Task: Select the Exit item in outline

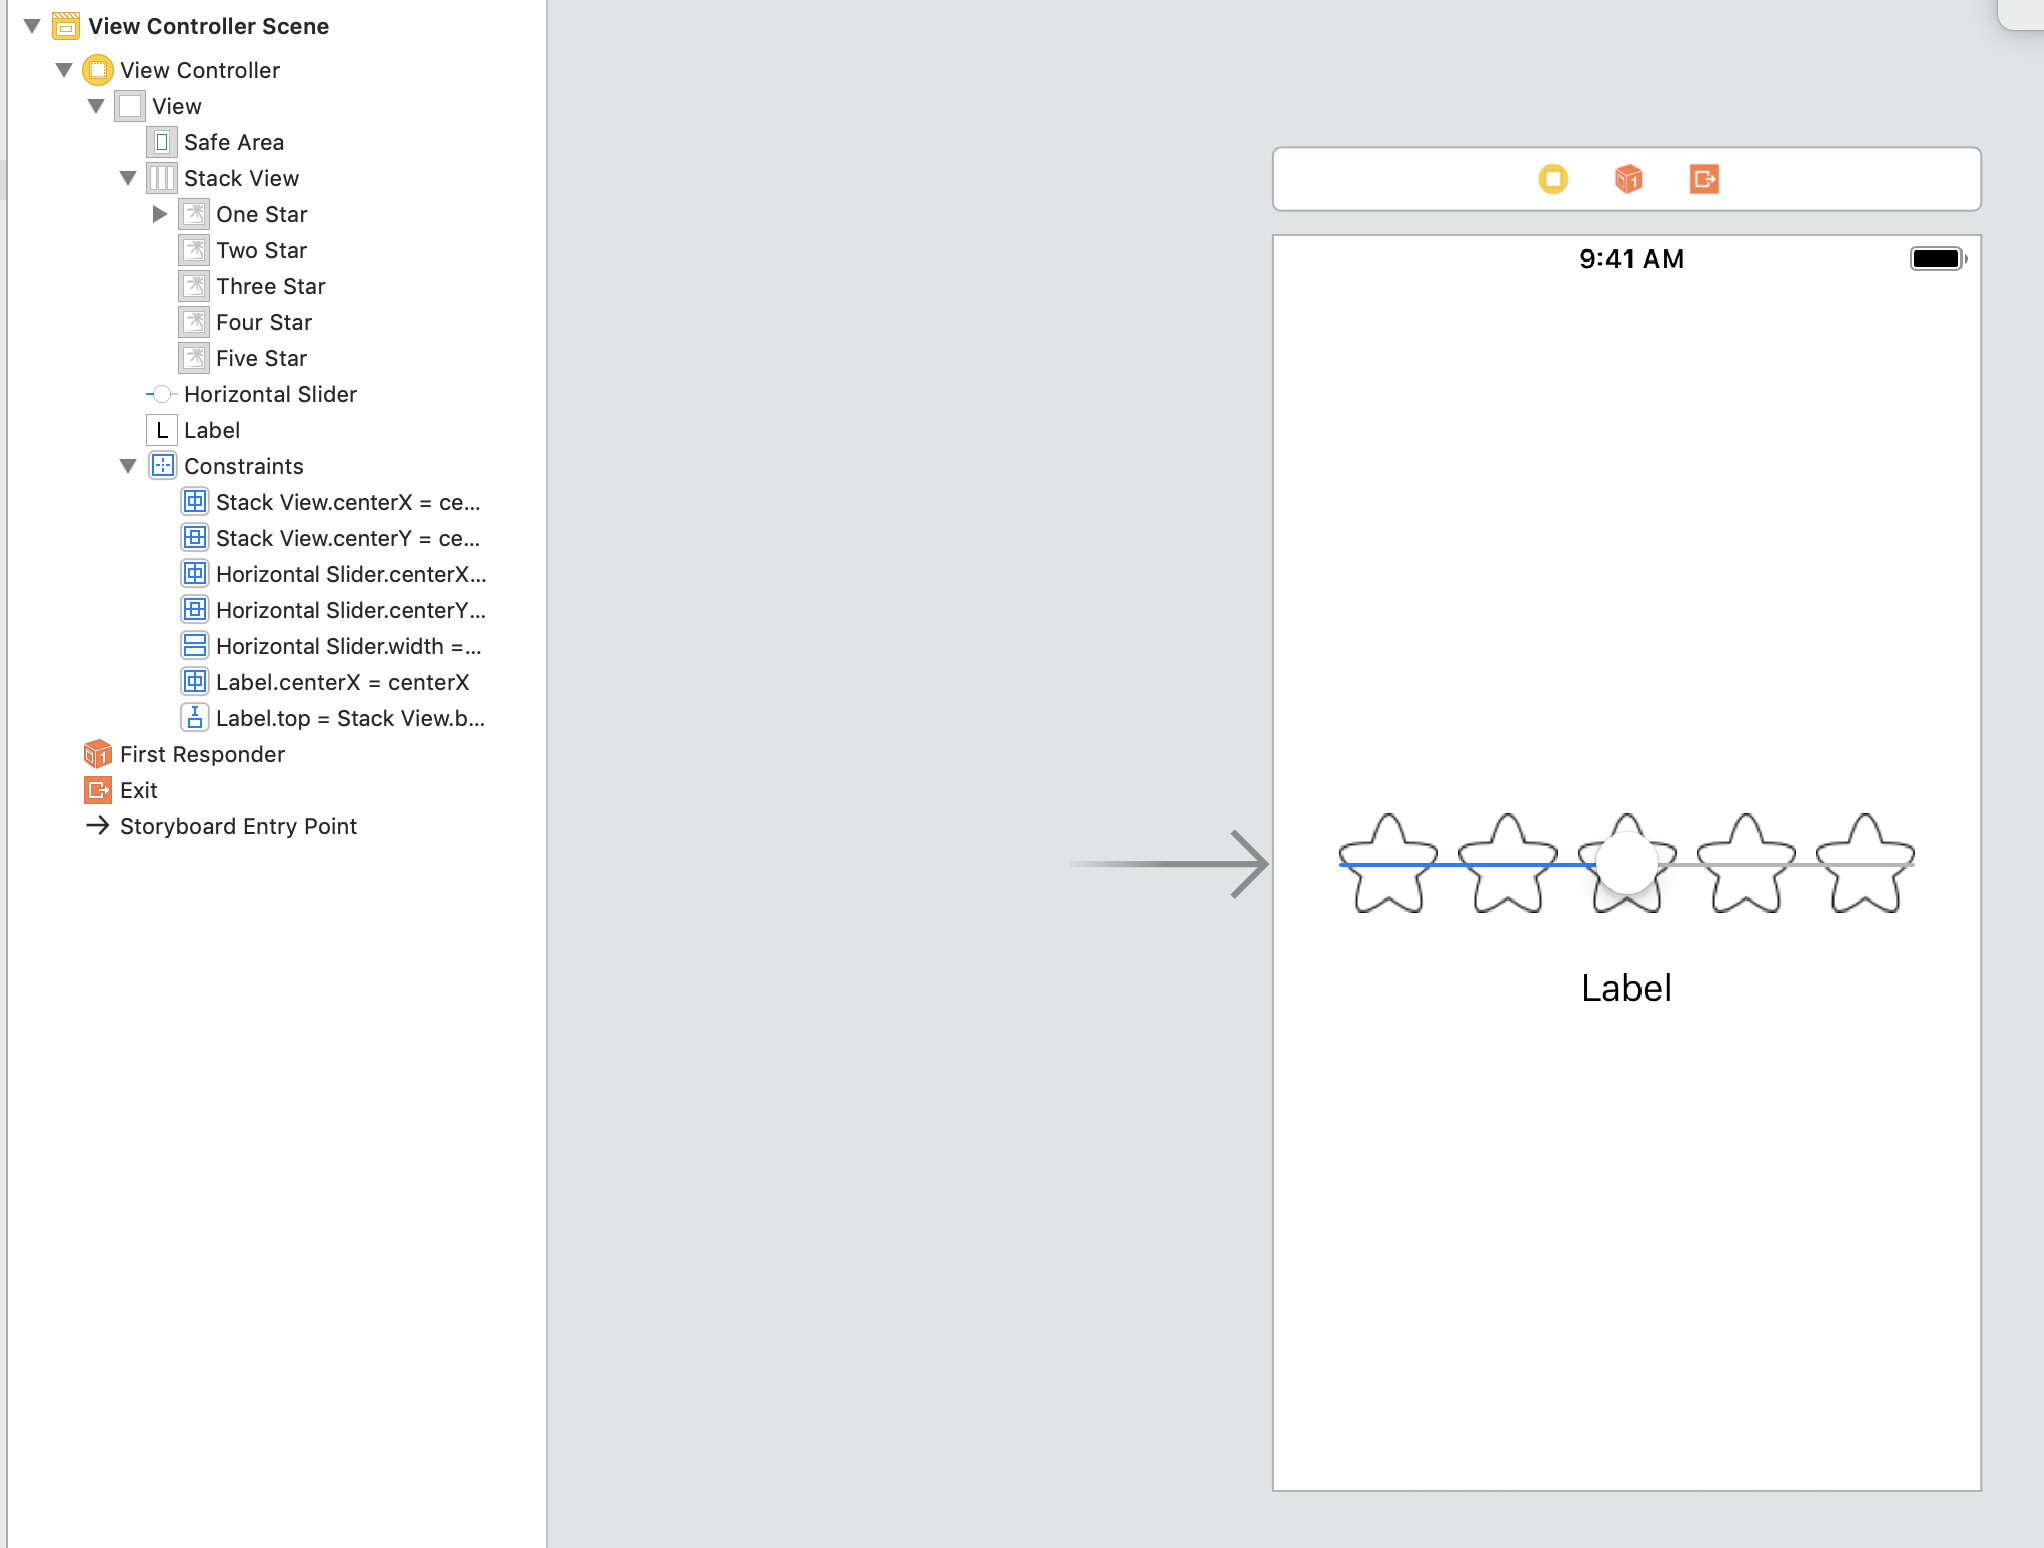Action: 138,790
